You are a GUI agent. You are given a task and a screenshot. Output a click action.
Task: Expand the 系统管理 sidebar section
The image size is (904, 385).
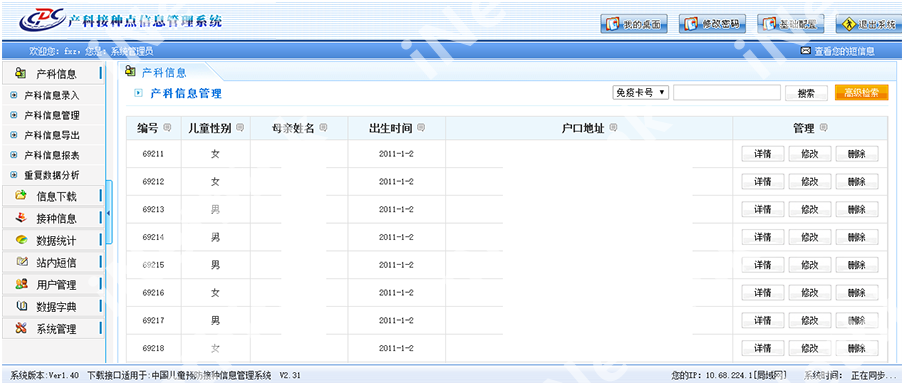click(53, 330)
